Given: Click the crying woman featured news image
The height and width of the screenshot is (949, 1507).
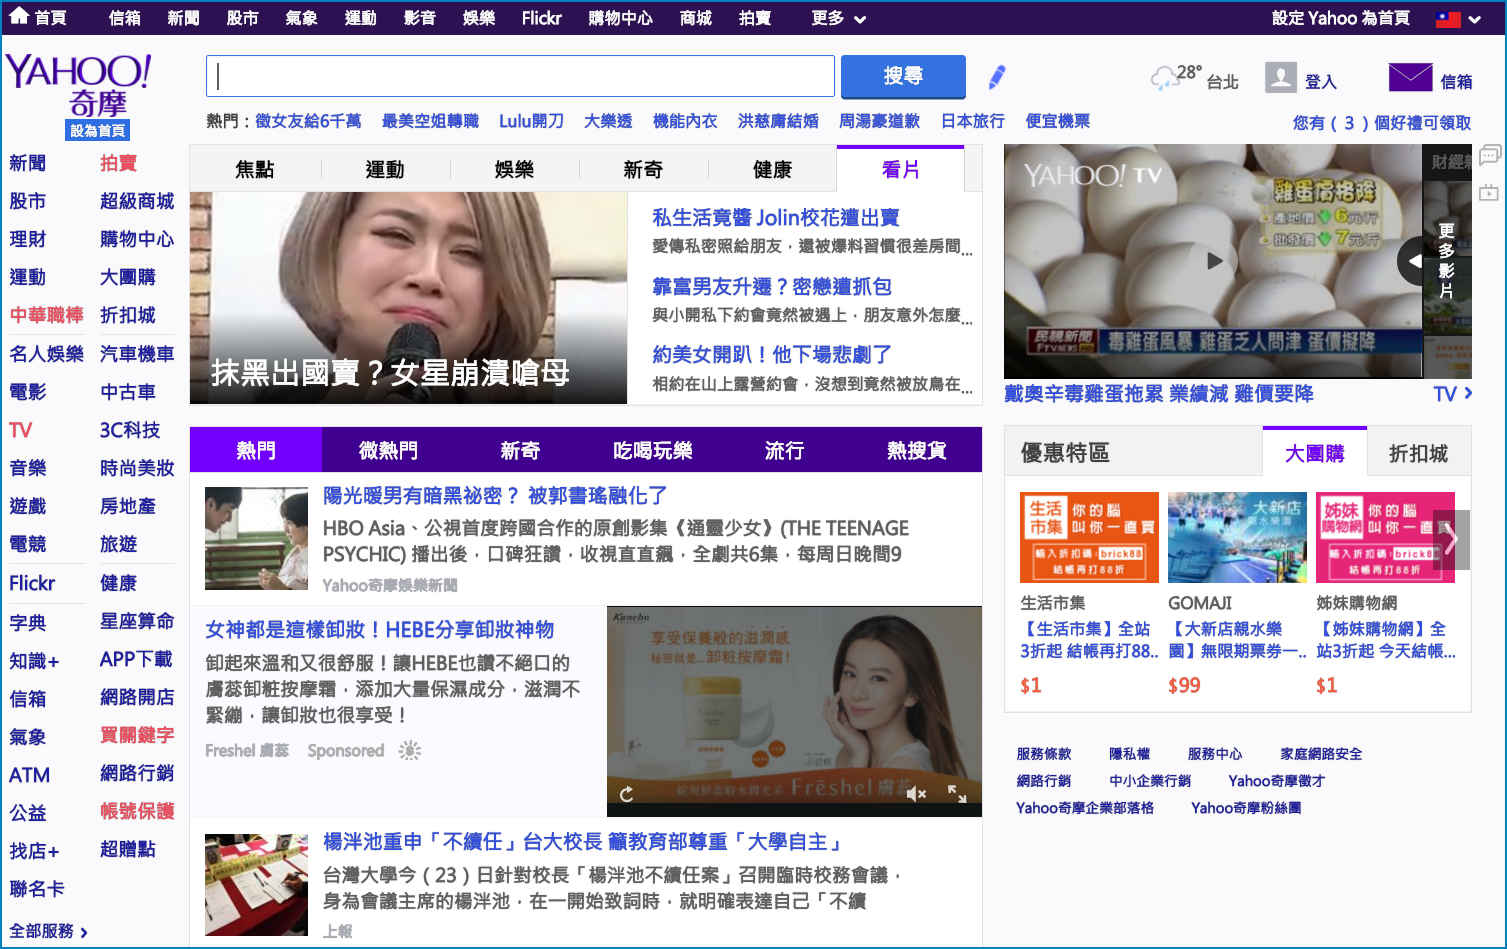Looking at the screenshot, I should pyautogui.click(x=408, y=298).
